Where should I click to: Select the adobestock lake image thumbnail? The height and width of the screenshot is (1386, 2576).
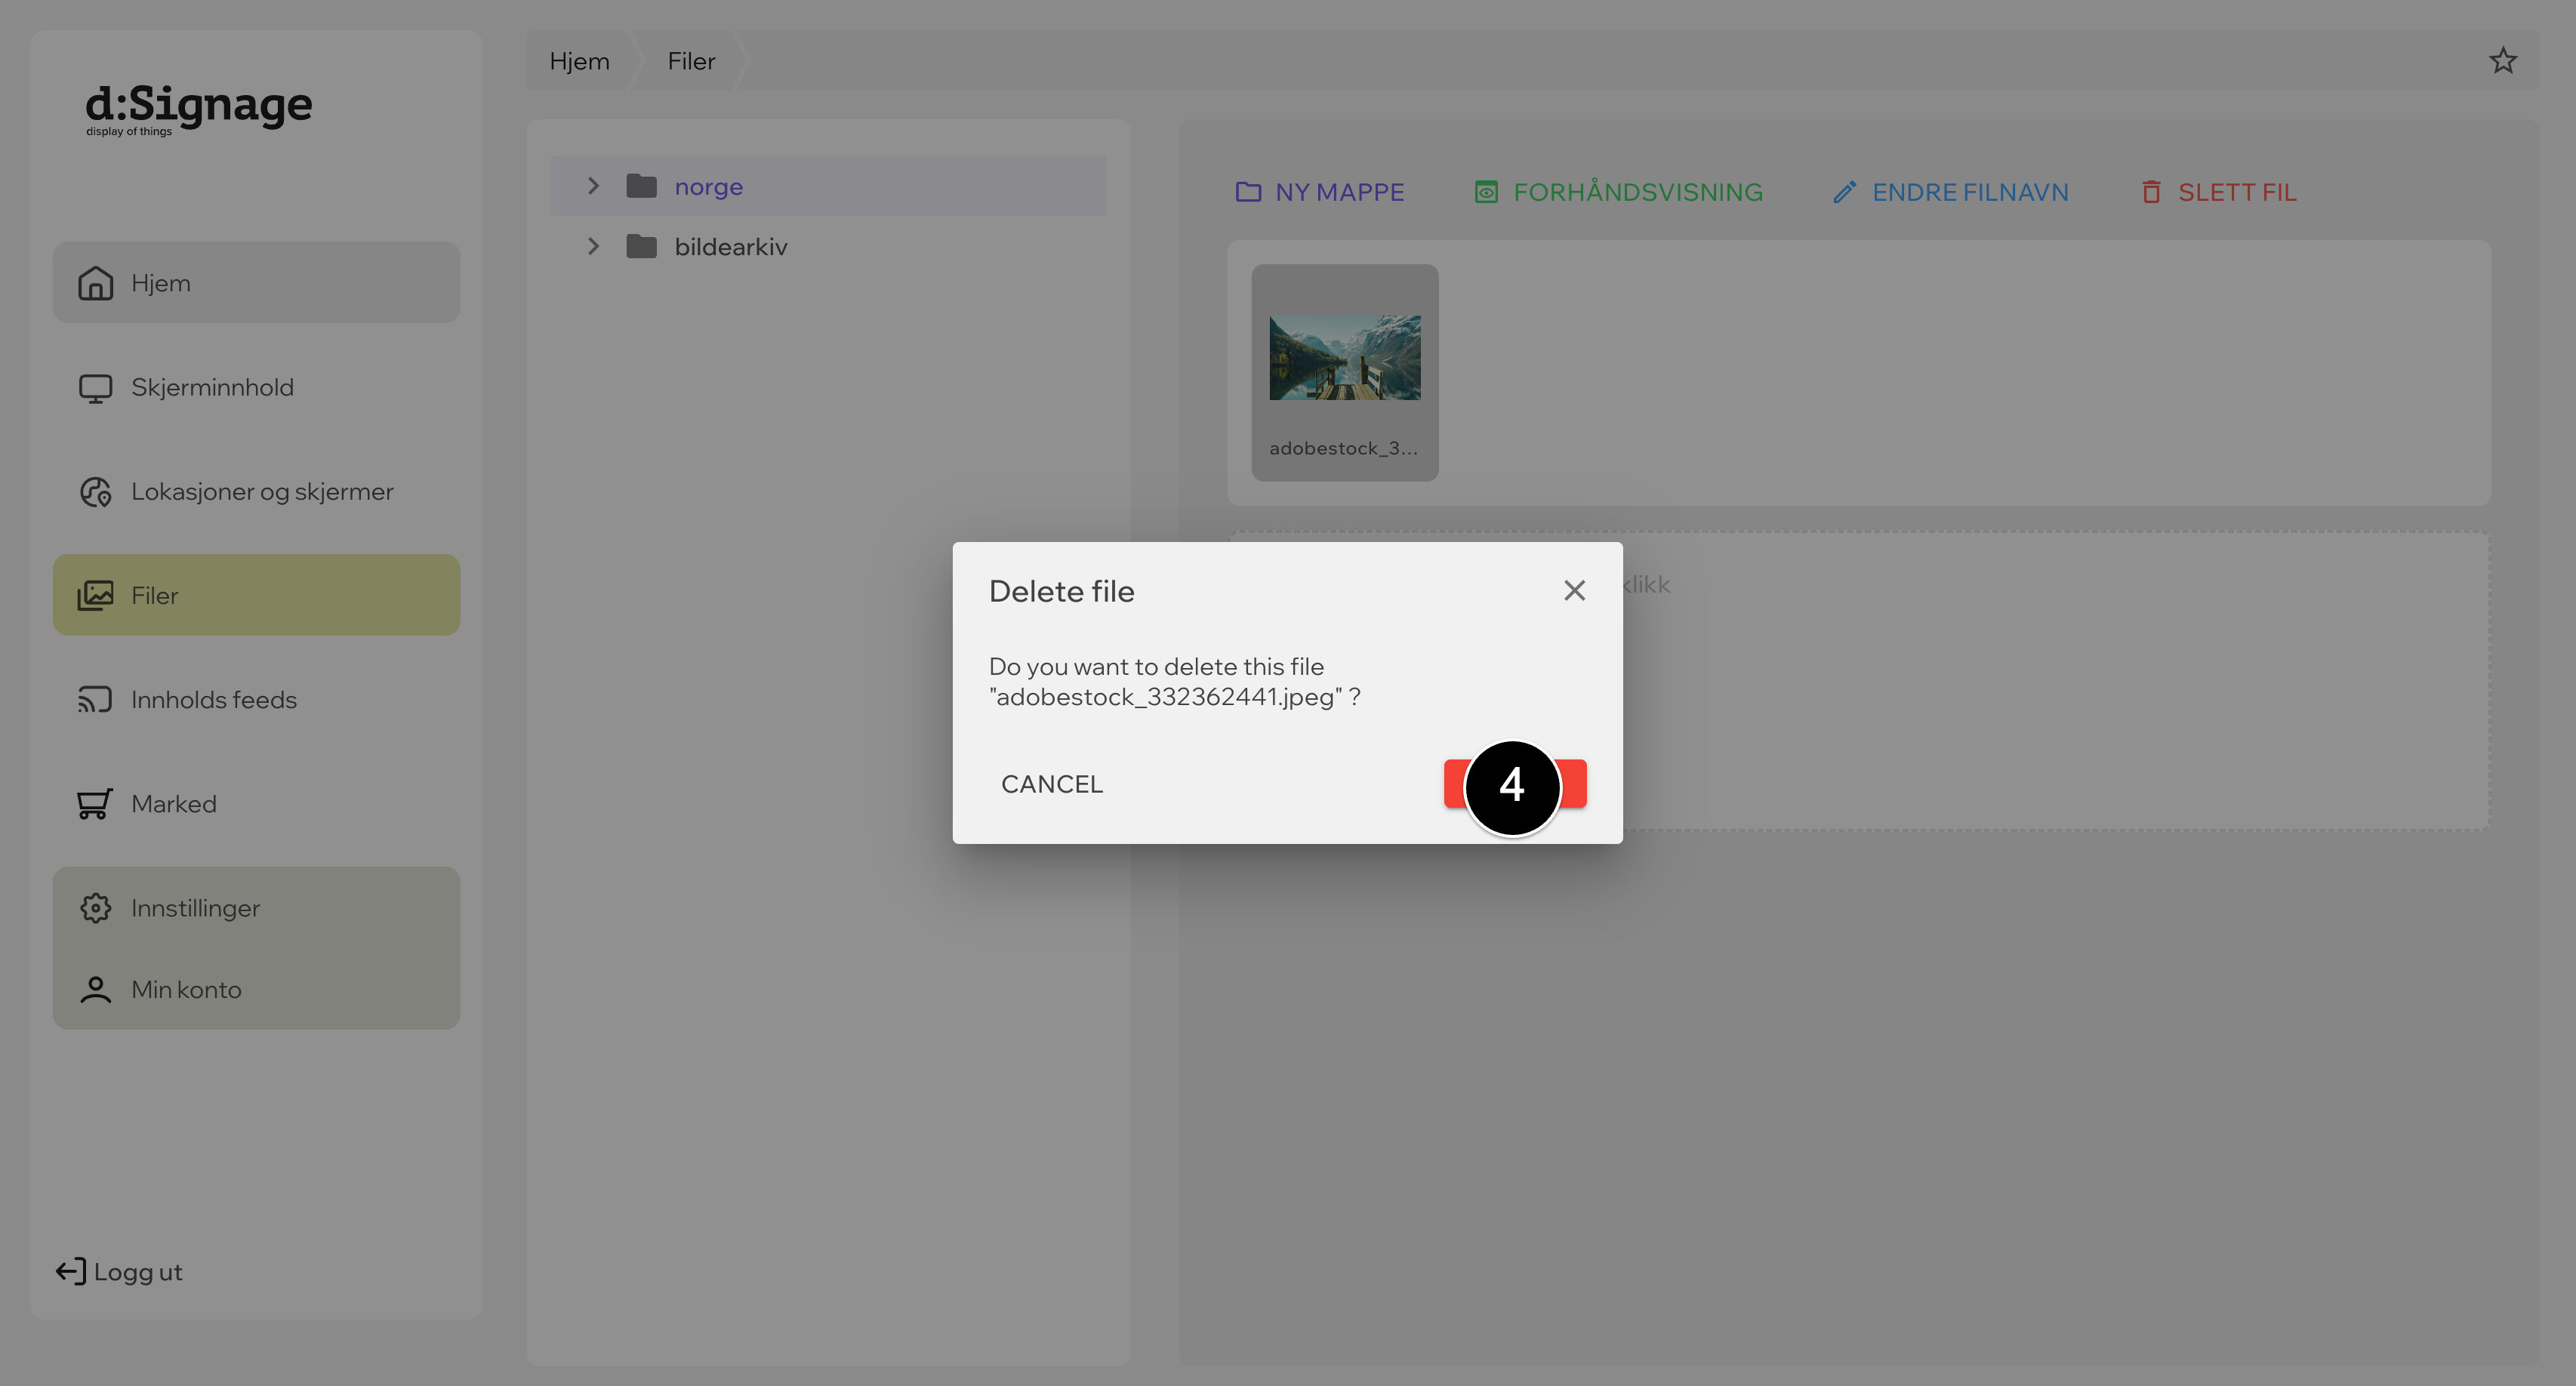(1345, 358)
